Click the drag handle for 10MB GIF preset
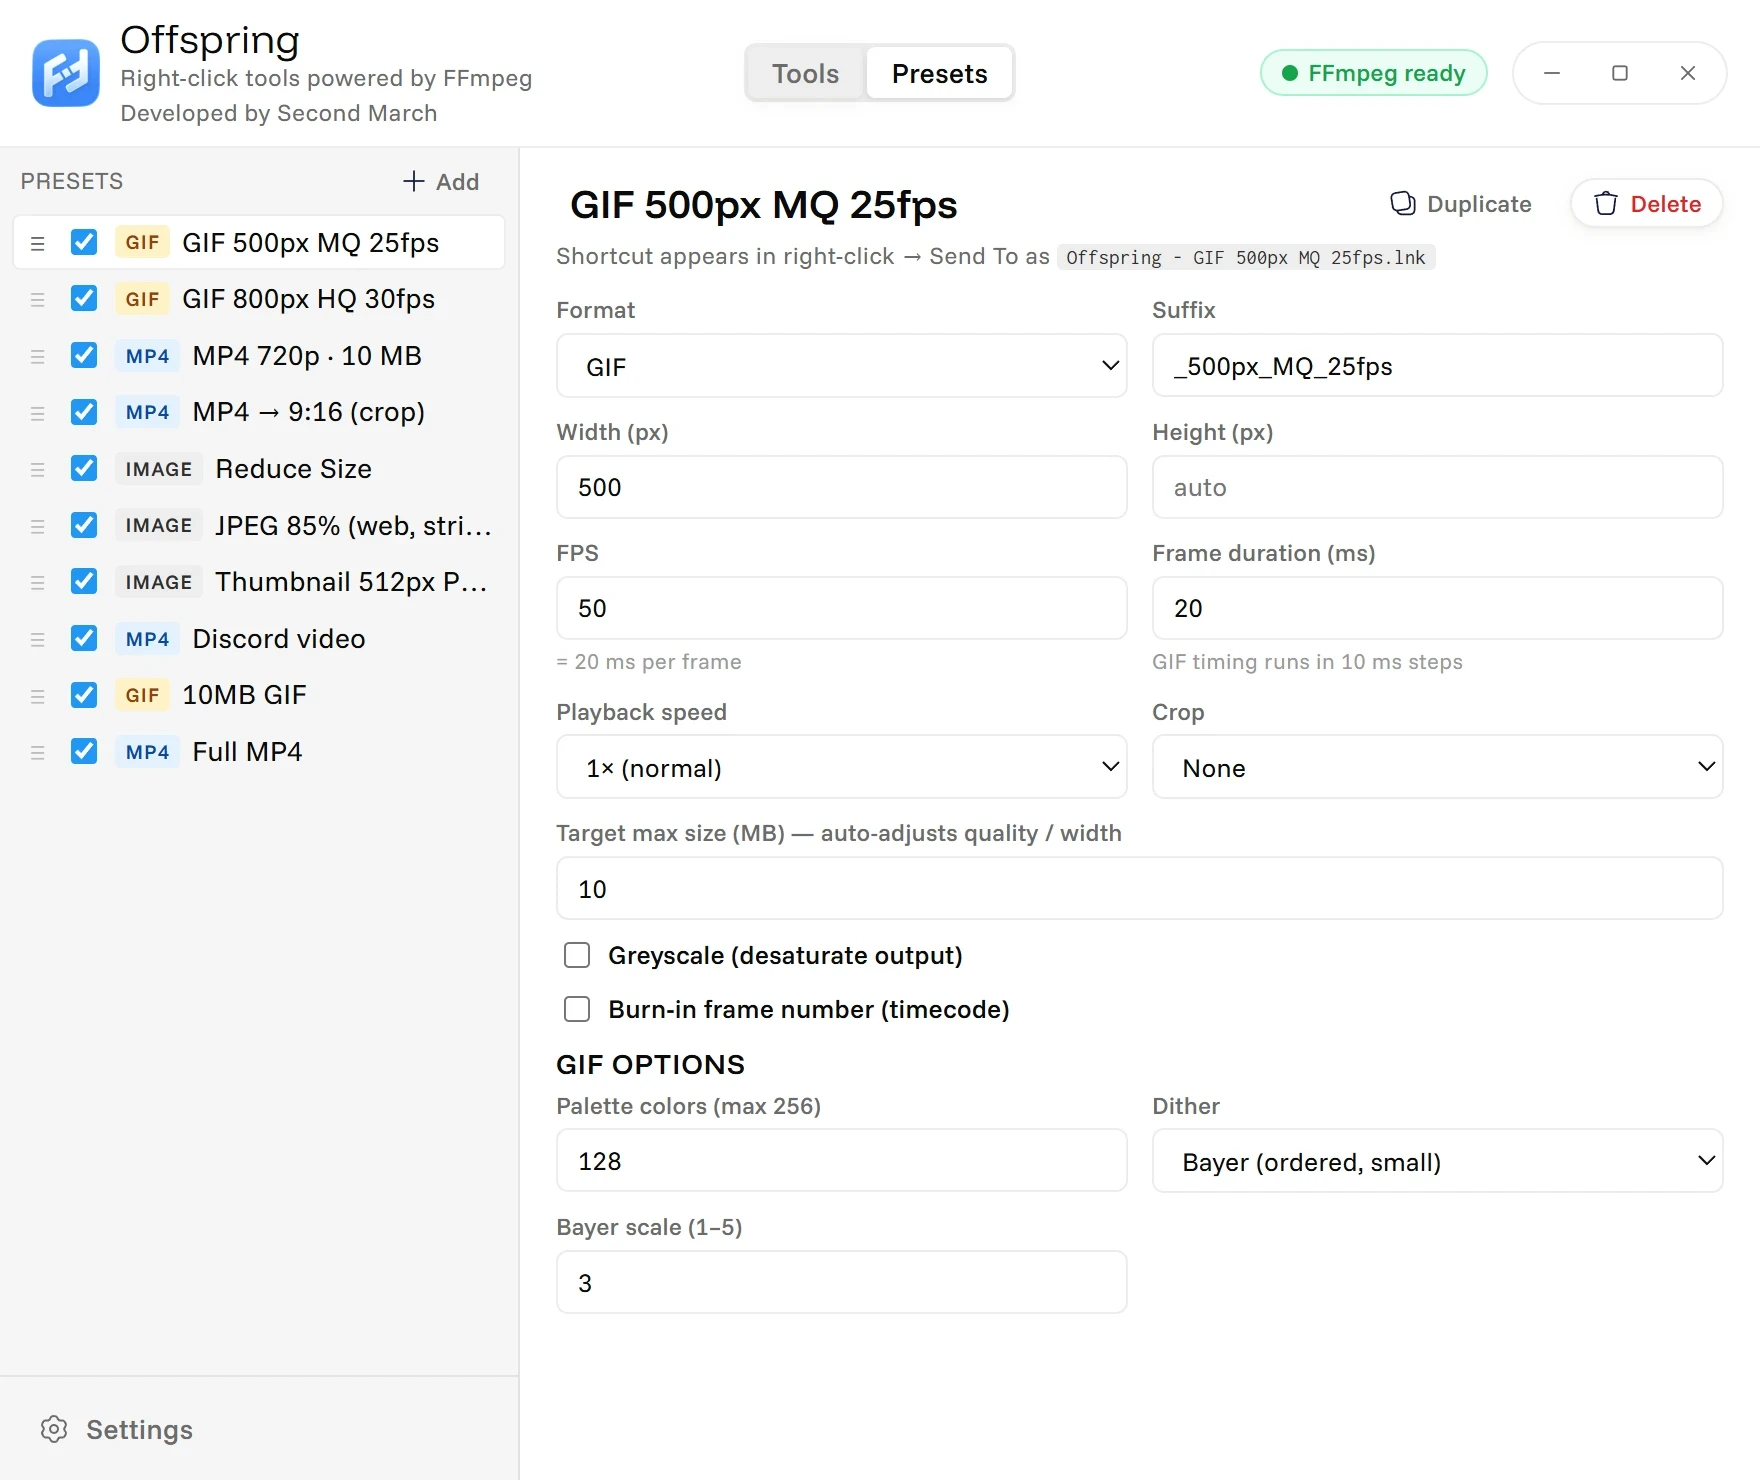This screenshot has width=1760, height=1480. click(x=38, y=696)
